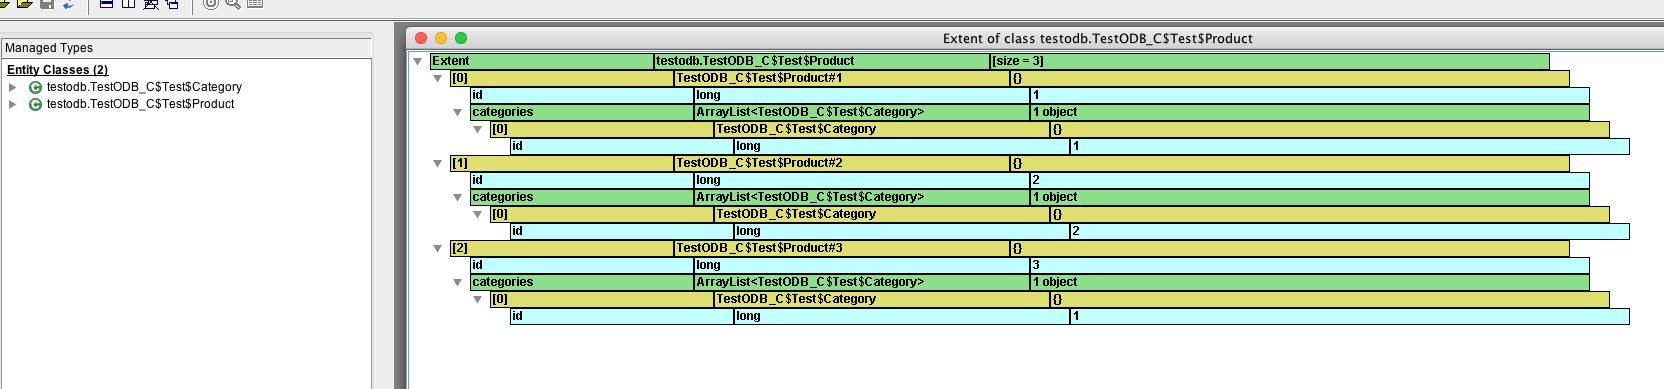1664x389 pixels.
Task: Select the TestODB_C$Test$Product#2 cell
Action: pyautogui.click(x=842, y=163)
